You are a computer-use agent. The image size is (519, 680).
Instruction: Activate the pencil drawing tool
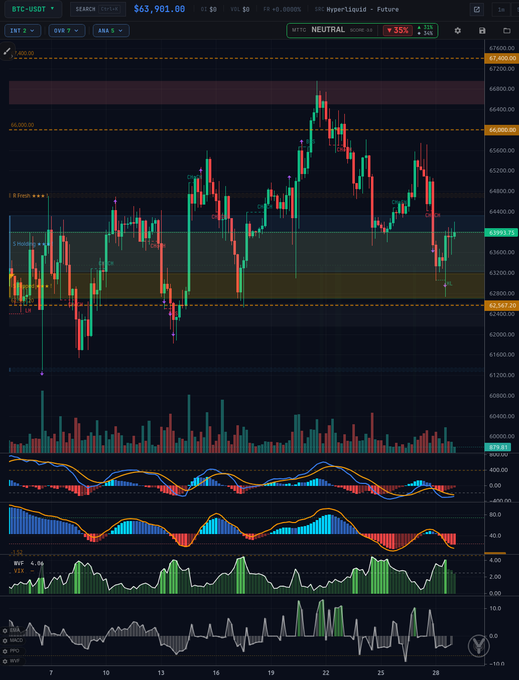point(7,52)
